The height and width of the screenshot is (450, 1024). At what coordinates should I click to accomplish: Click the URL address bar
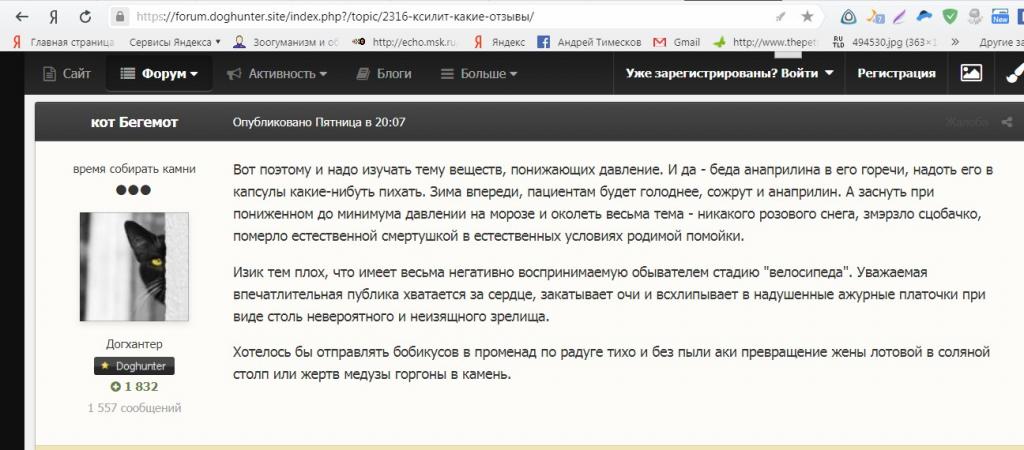click(x=450, y=17)
